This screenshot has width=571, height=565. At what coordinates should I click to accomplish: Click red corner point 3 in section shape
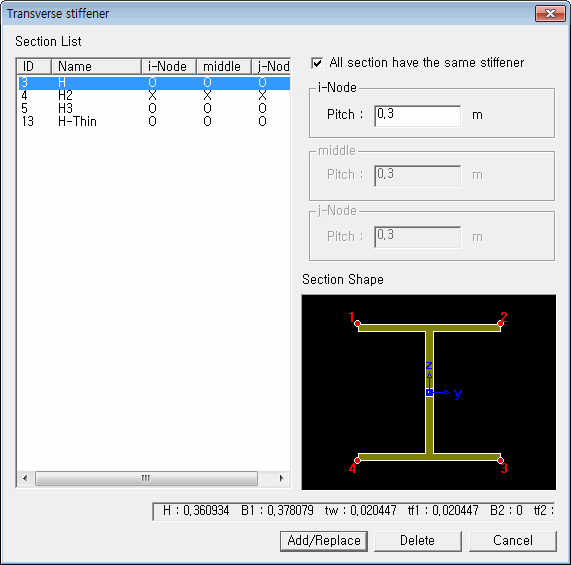[501, 461]
